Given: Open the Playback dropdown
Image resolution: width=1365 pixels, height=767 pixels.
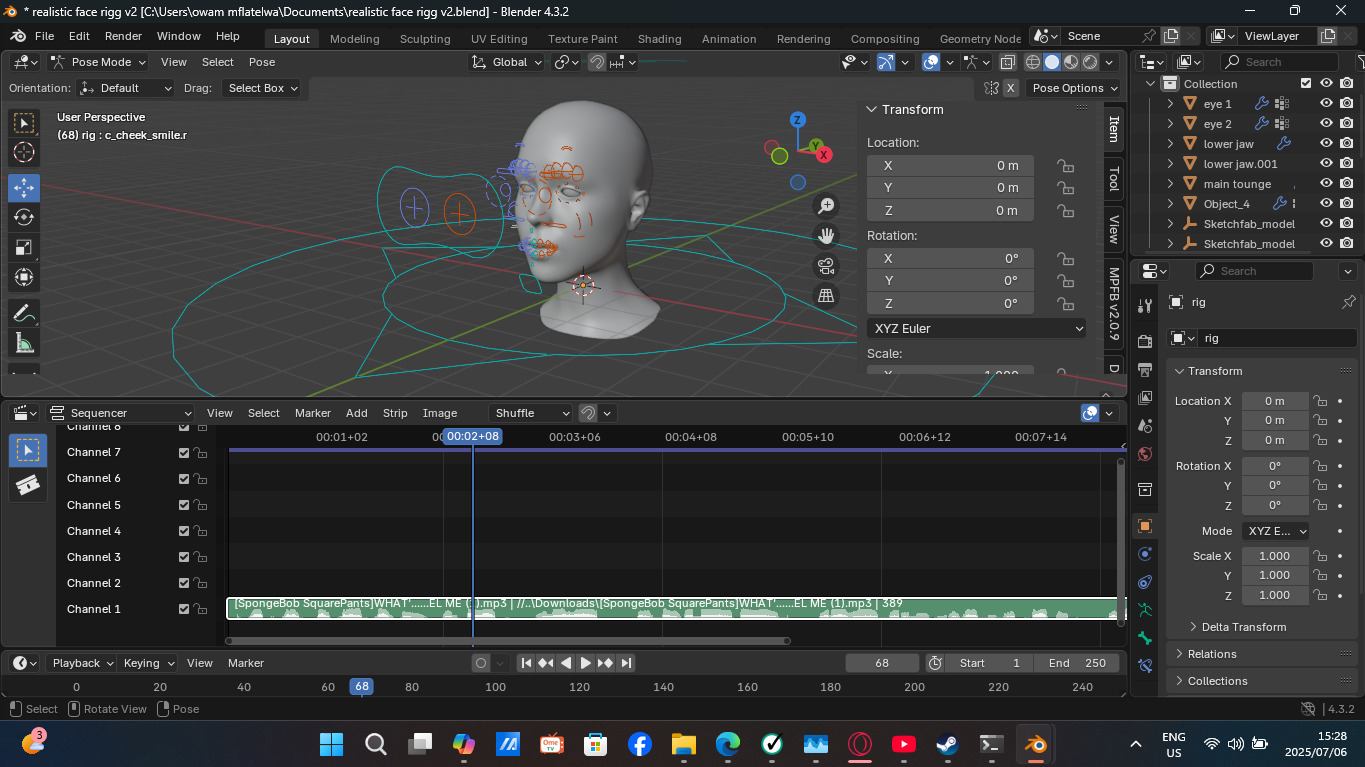Looking at the screenshot, I should (x=82, y=663).
